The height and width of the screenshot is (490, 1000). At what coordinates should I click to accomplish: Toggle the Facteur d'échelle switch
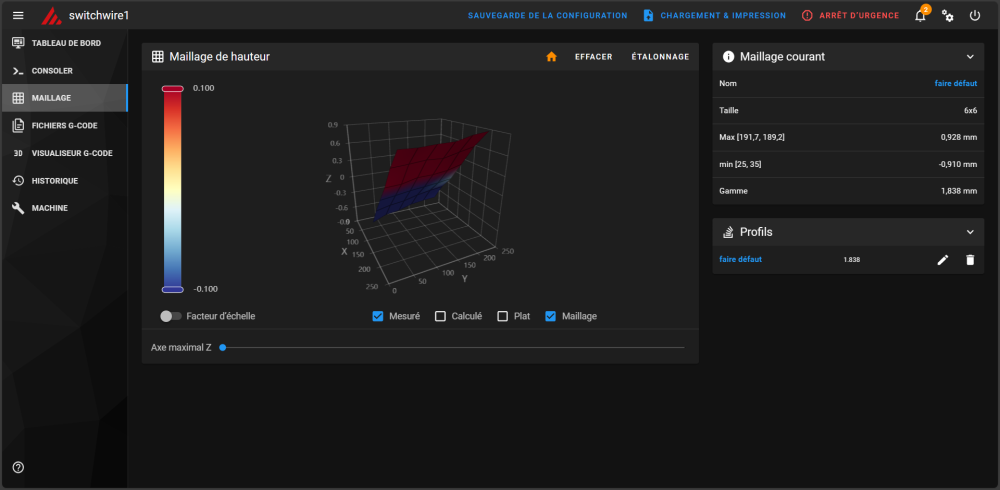click(171, 316)
